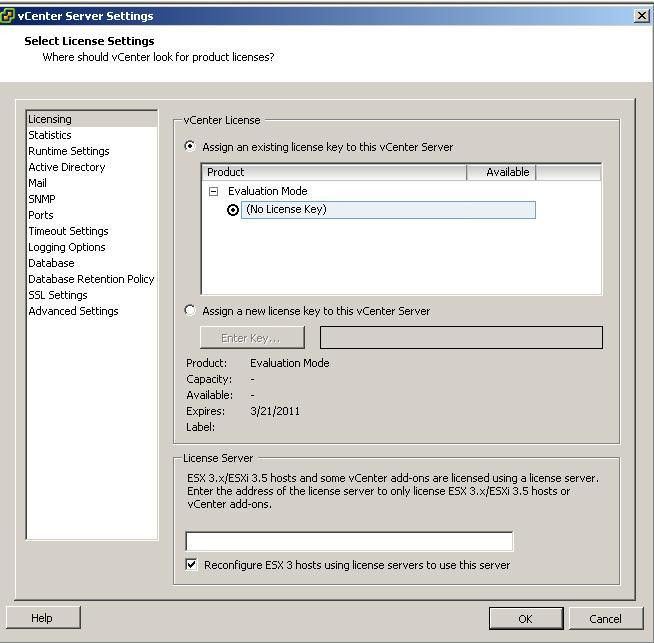Screen dimensions: 654x643
Task: Click the vCenter title bar icon
Action: 8,16
